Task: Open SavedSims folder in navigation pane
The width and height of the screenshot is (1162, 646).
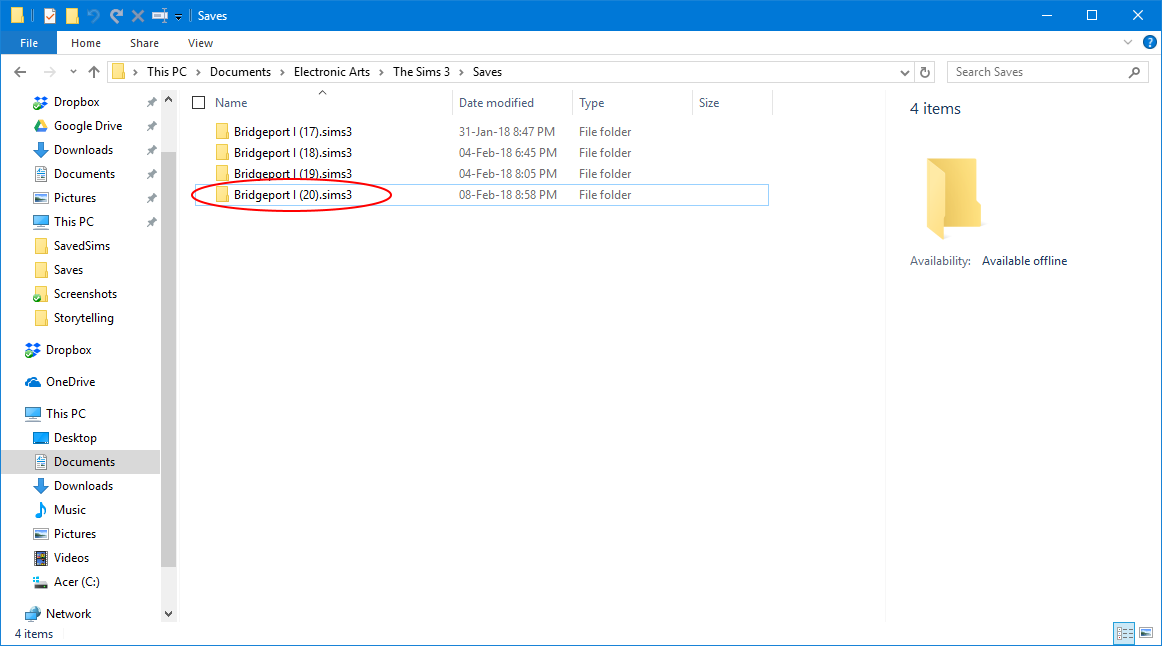Action: pos(82,246)
